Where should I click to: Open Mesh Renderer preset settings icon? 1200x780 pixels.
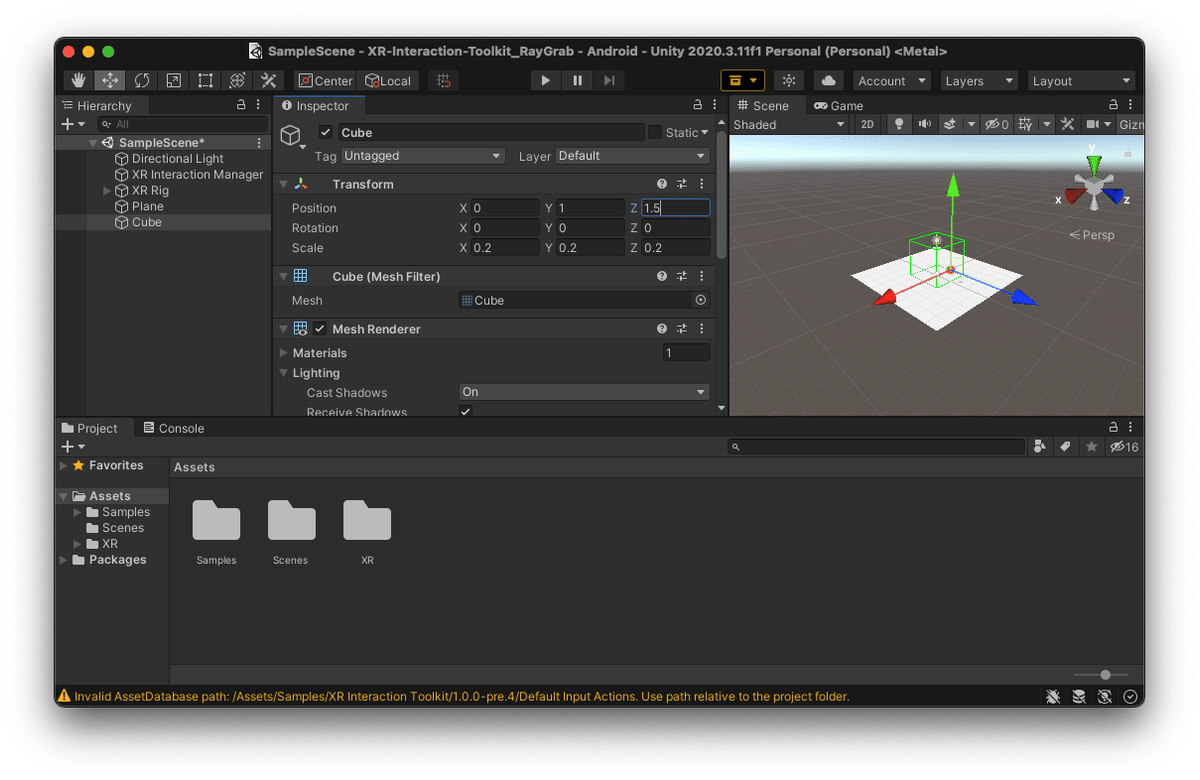(682, 328)
